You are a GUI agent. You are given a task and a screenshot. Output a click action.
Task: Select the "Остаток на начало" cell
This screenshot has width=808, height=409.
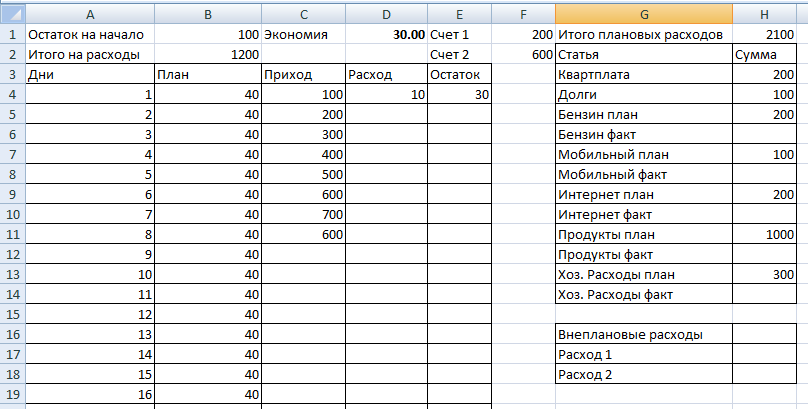click(x=90, y=34)
